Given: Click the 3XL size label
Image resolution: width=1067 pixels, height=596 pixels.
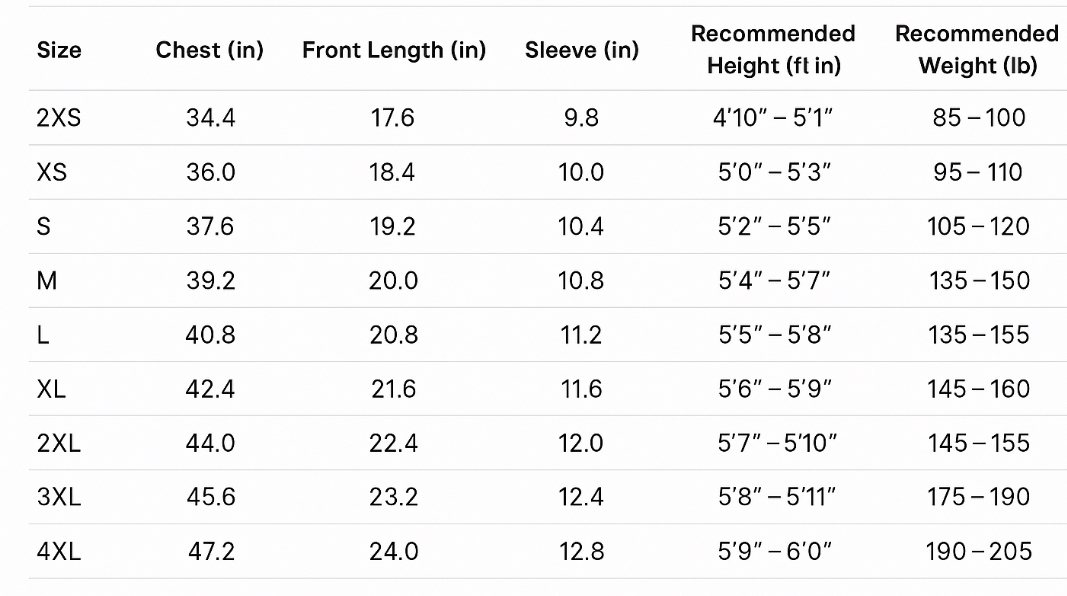Looking at the screenshot, I should [x=59, y=497].
